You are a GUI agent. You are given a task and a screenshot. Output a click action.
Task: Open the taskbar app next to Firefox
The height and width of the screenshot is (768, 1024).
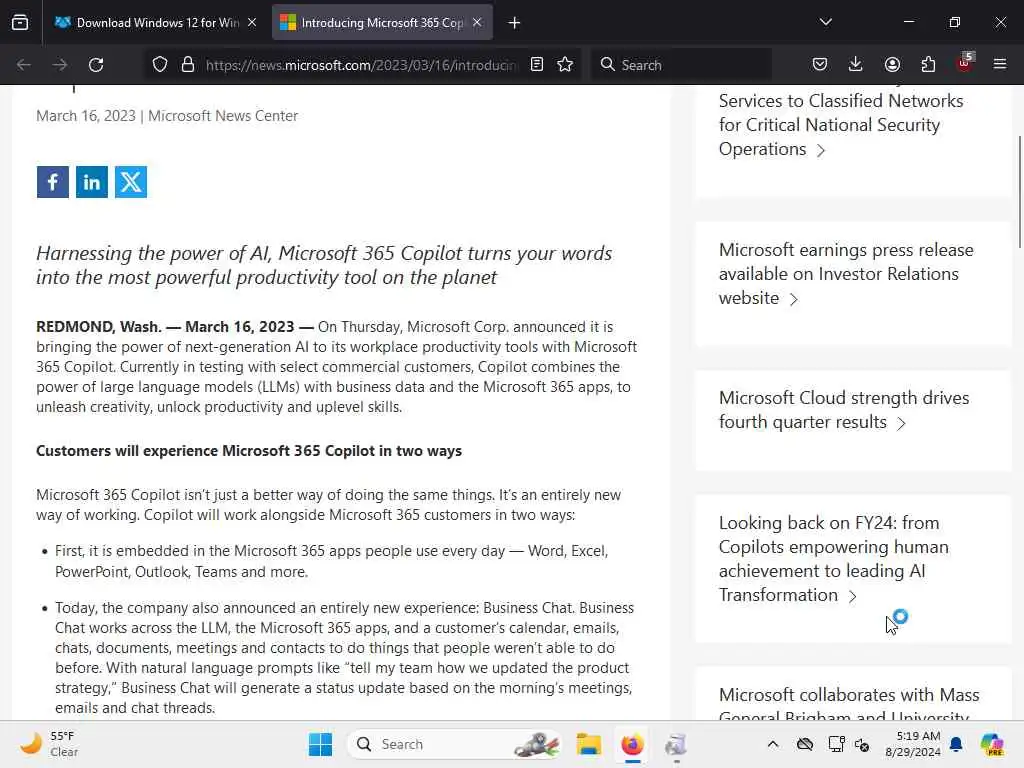pyautogui.click(x=676, y=744)
